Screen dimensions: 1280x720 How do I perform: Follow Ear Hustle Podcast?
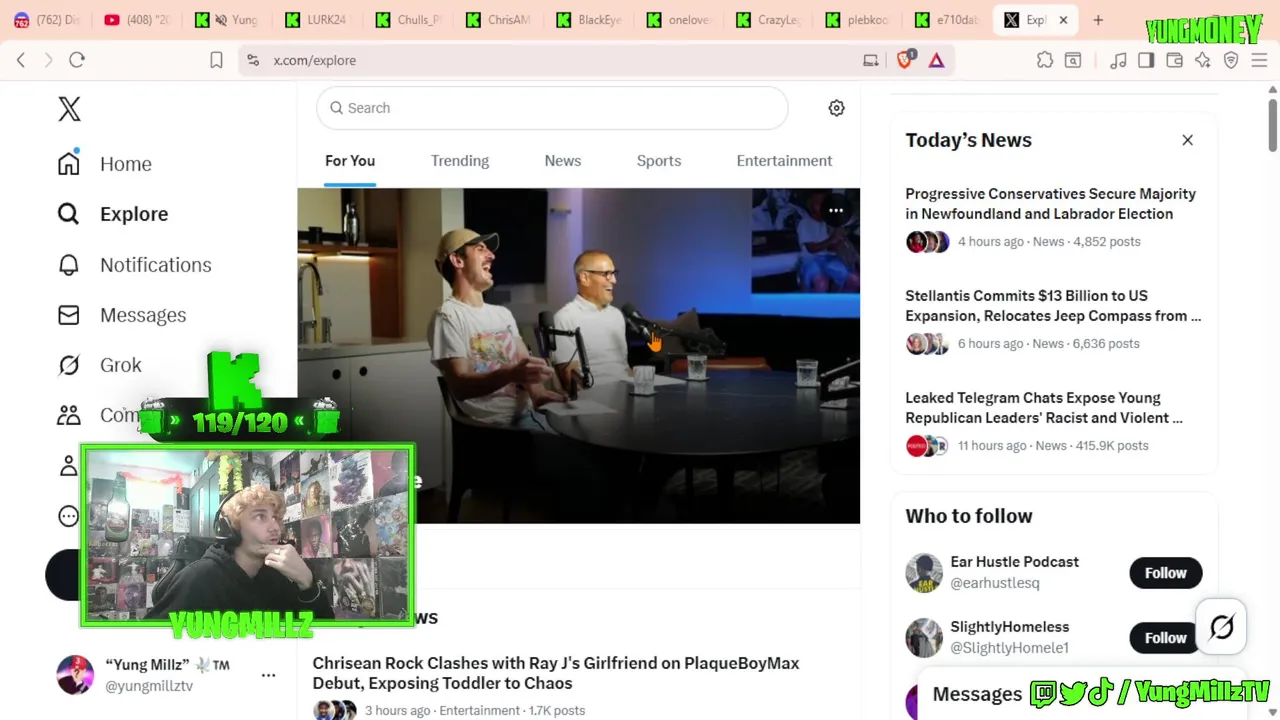click(x=1165, y=573)
